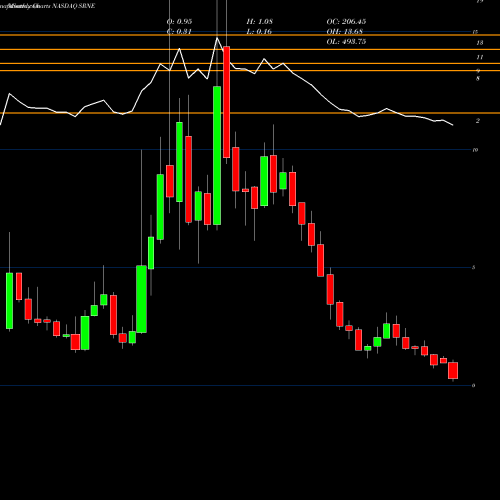Click the first green candlestick on left
Viewport: 500px width, 500px height.
coord(9,301)
